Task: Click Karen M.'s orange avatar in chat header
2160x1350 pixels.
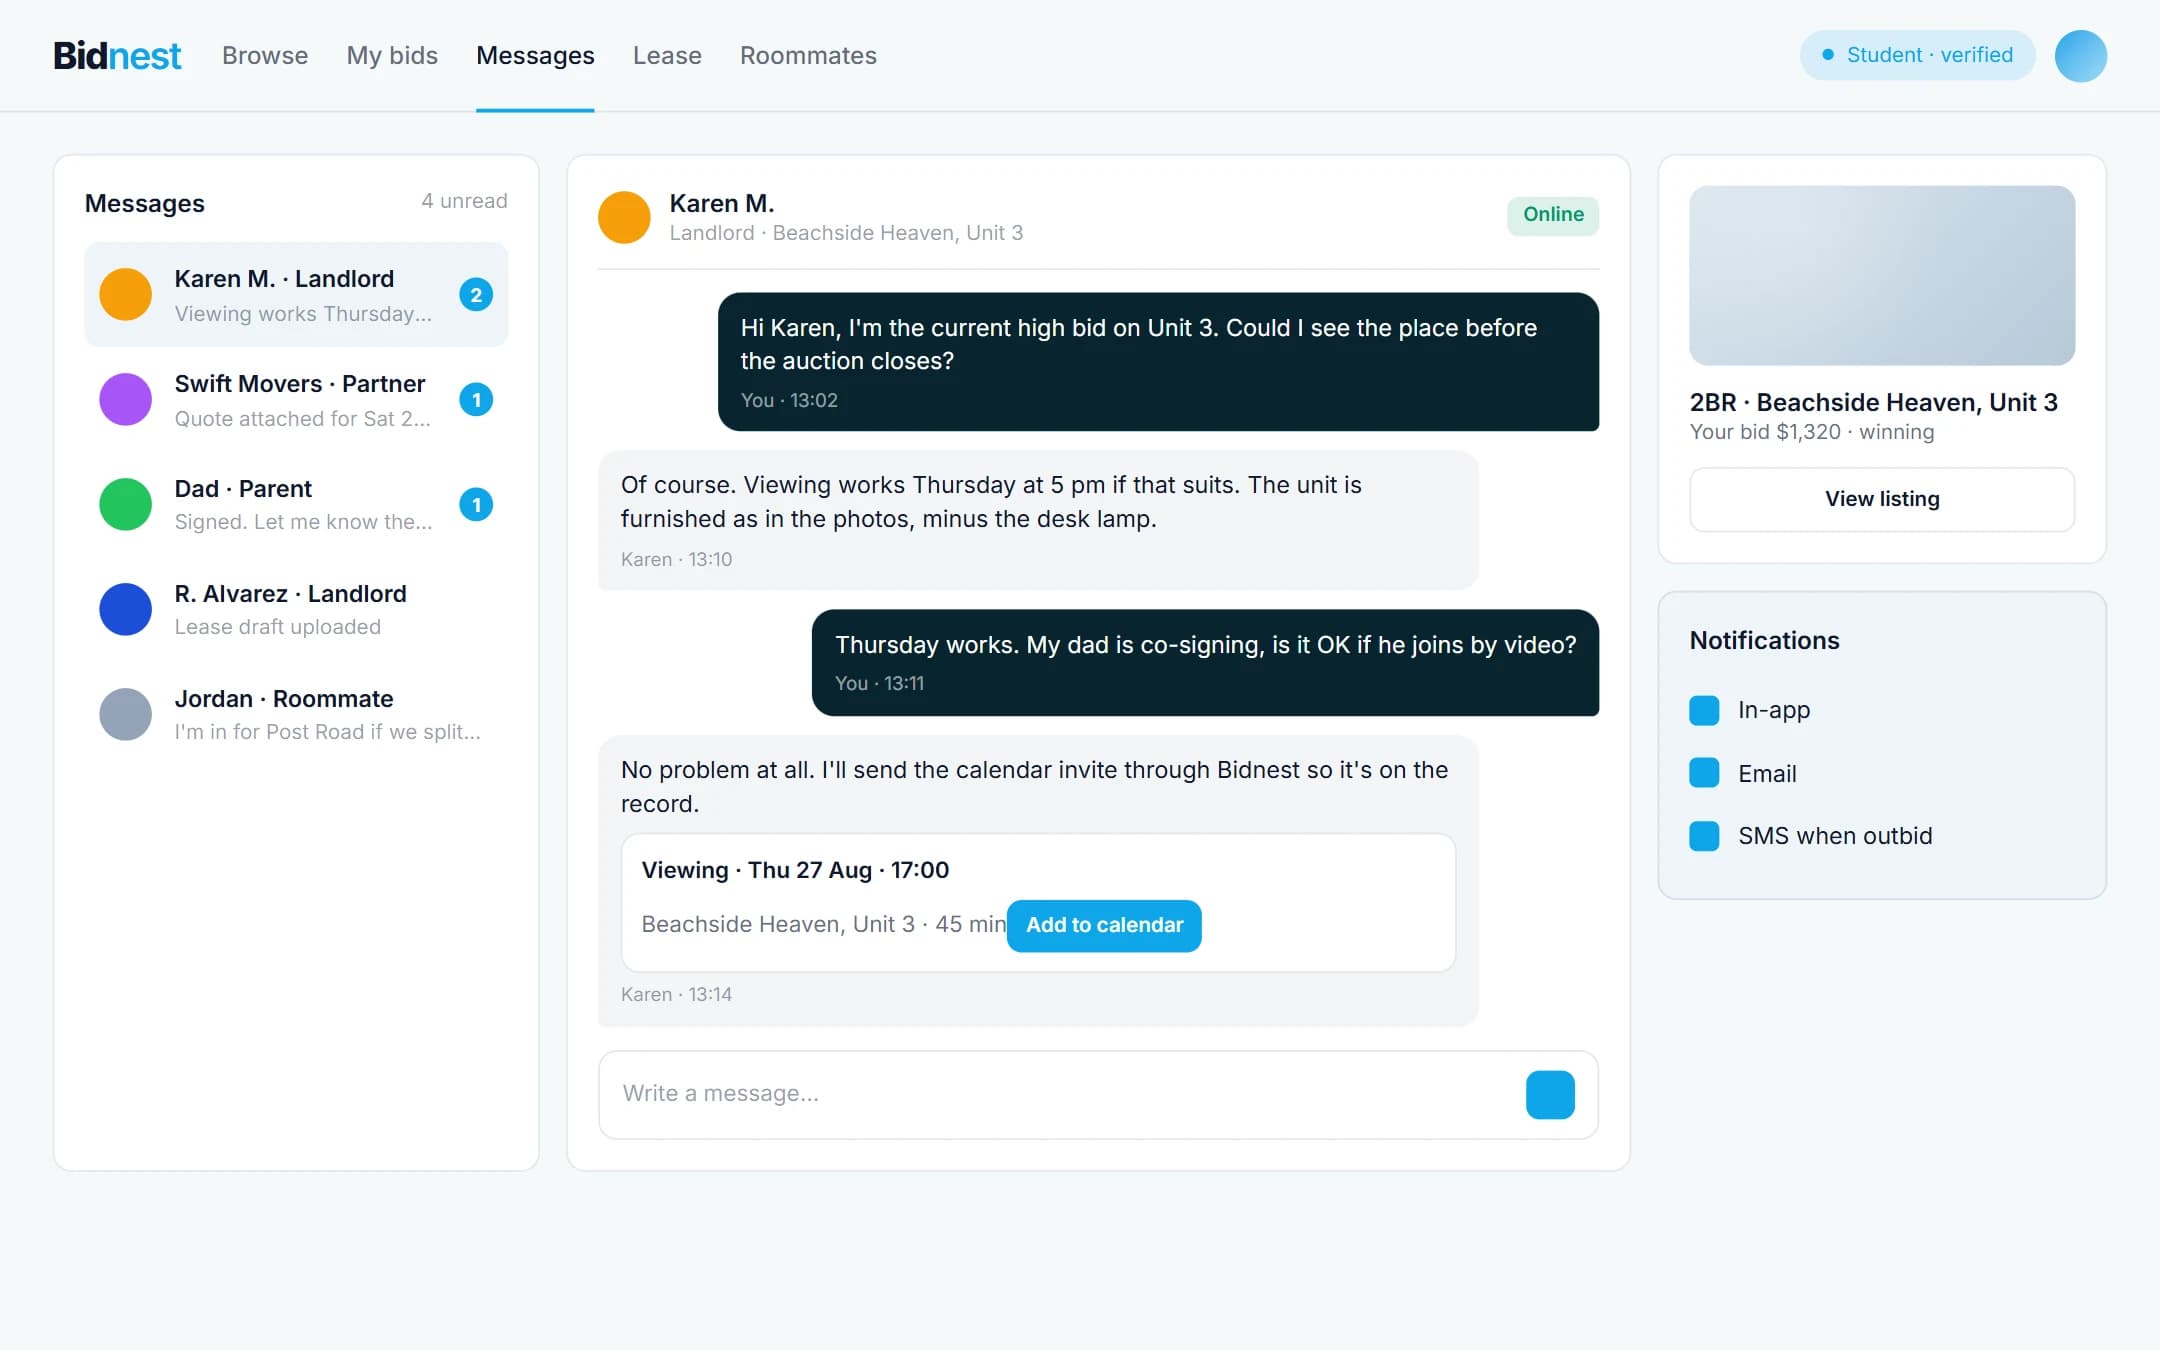Action: 624,217
